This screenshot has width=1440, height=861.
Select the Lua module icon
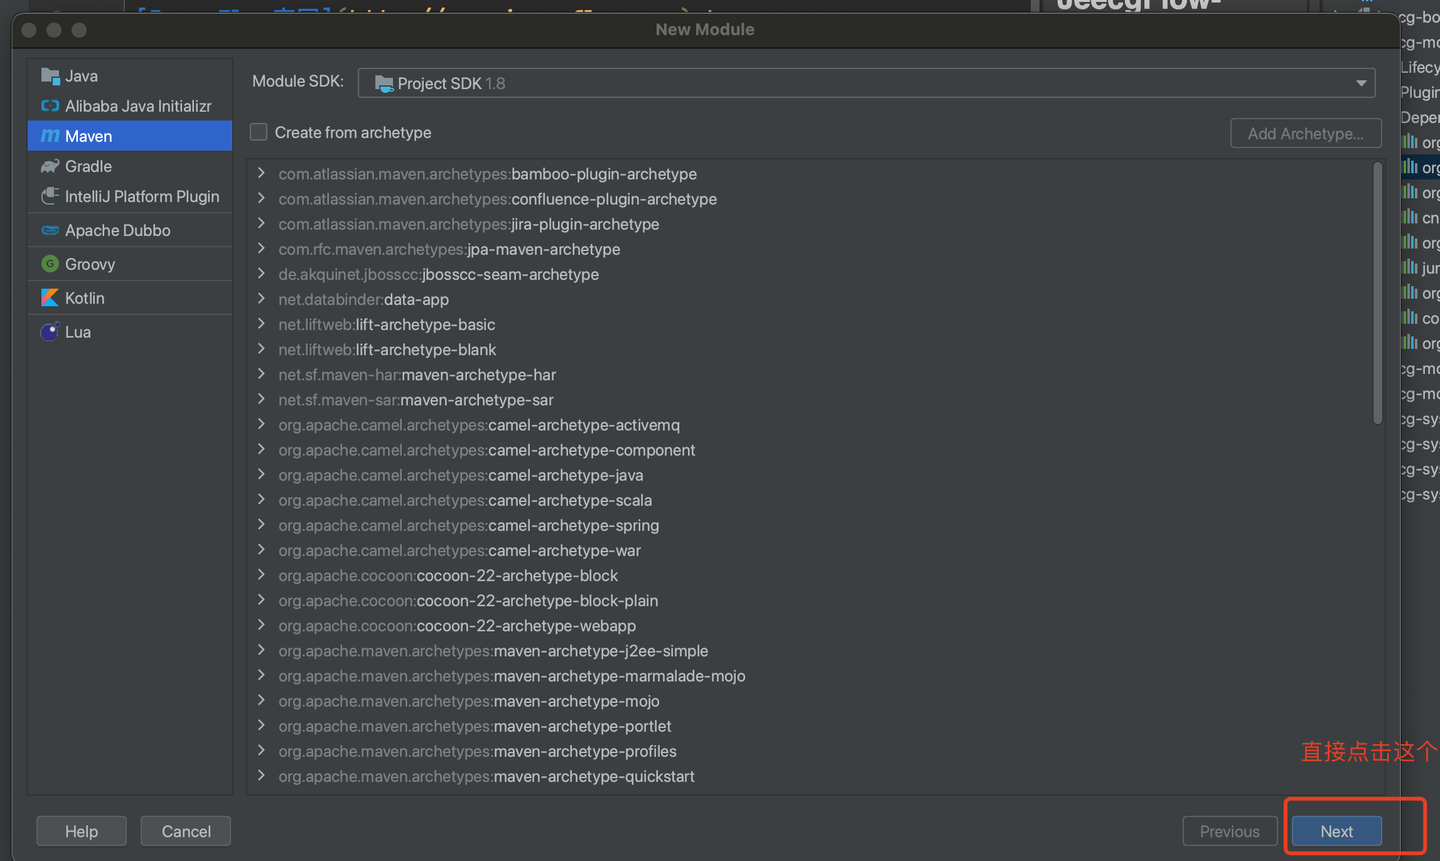click(x=50, y=332)
